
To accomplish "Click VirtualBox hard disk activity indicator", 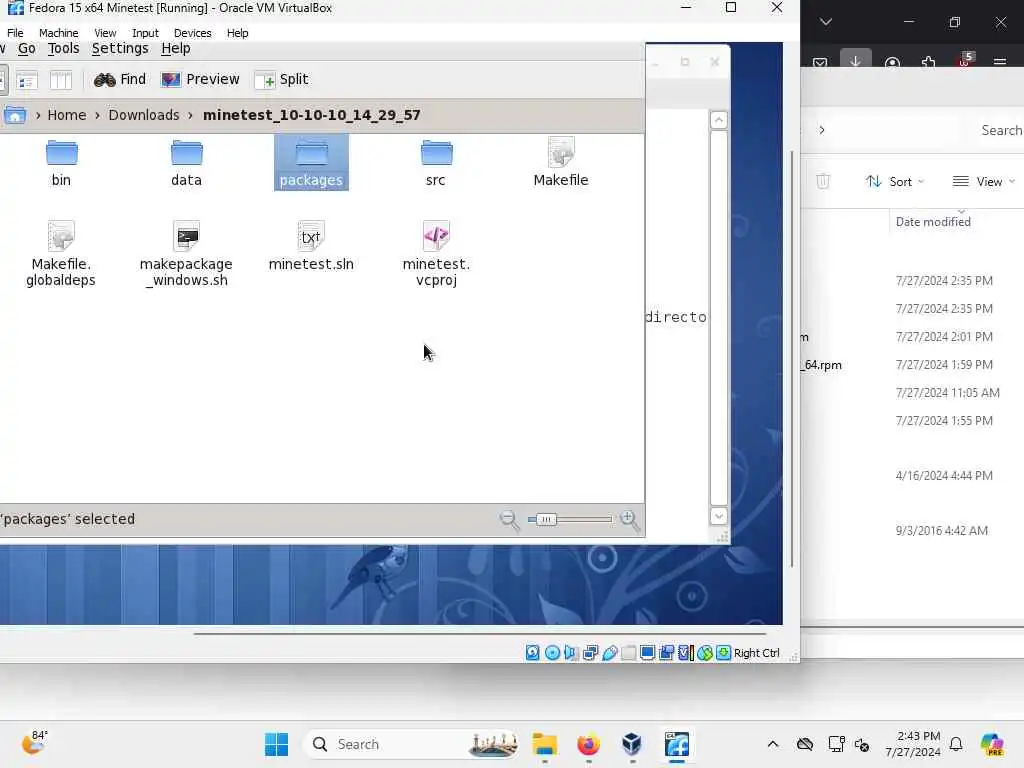I will point(533,652).
